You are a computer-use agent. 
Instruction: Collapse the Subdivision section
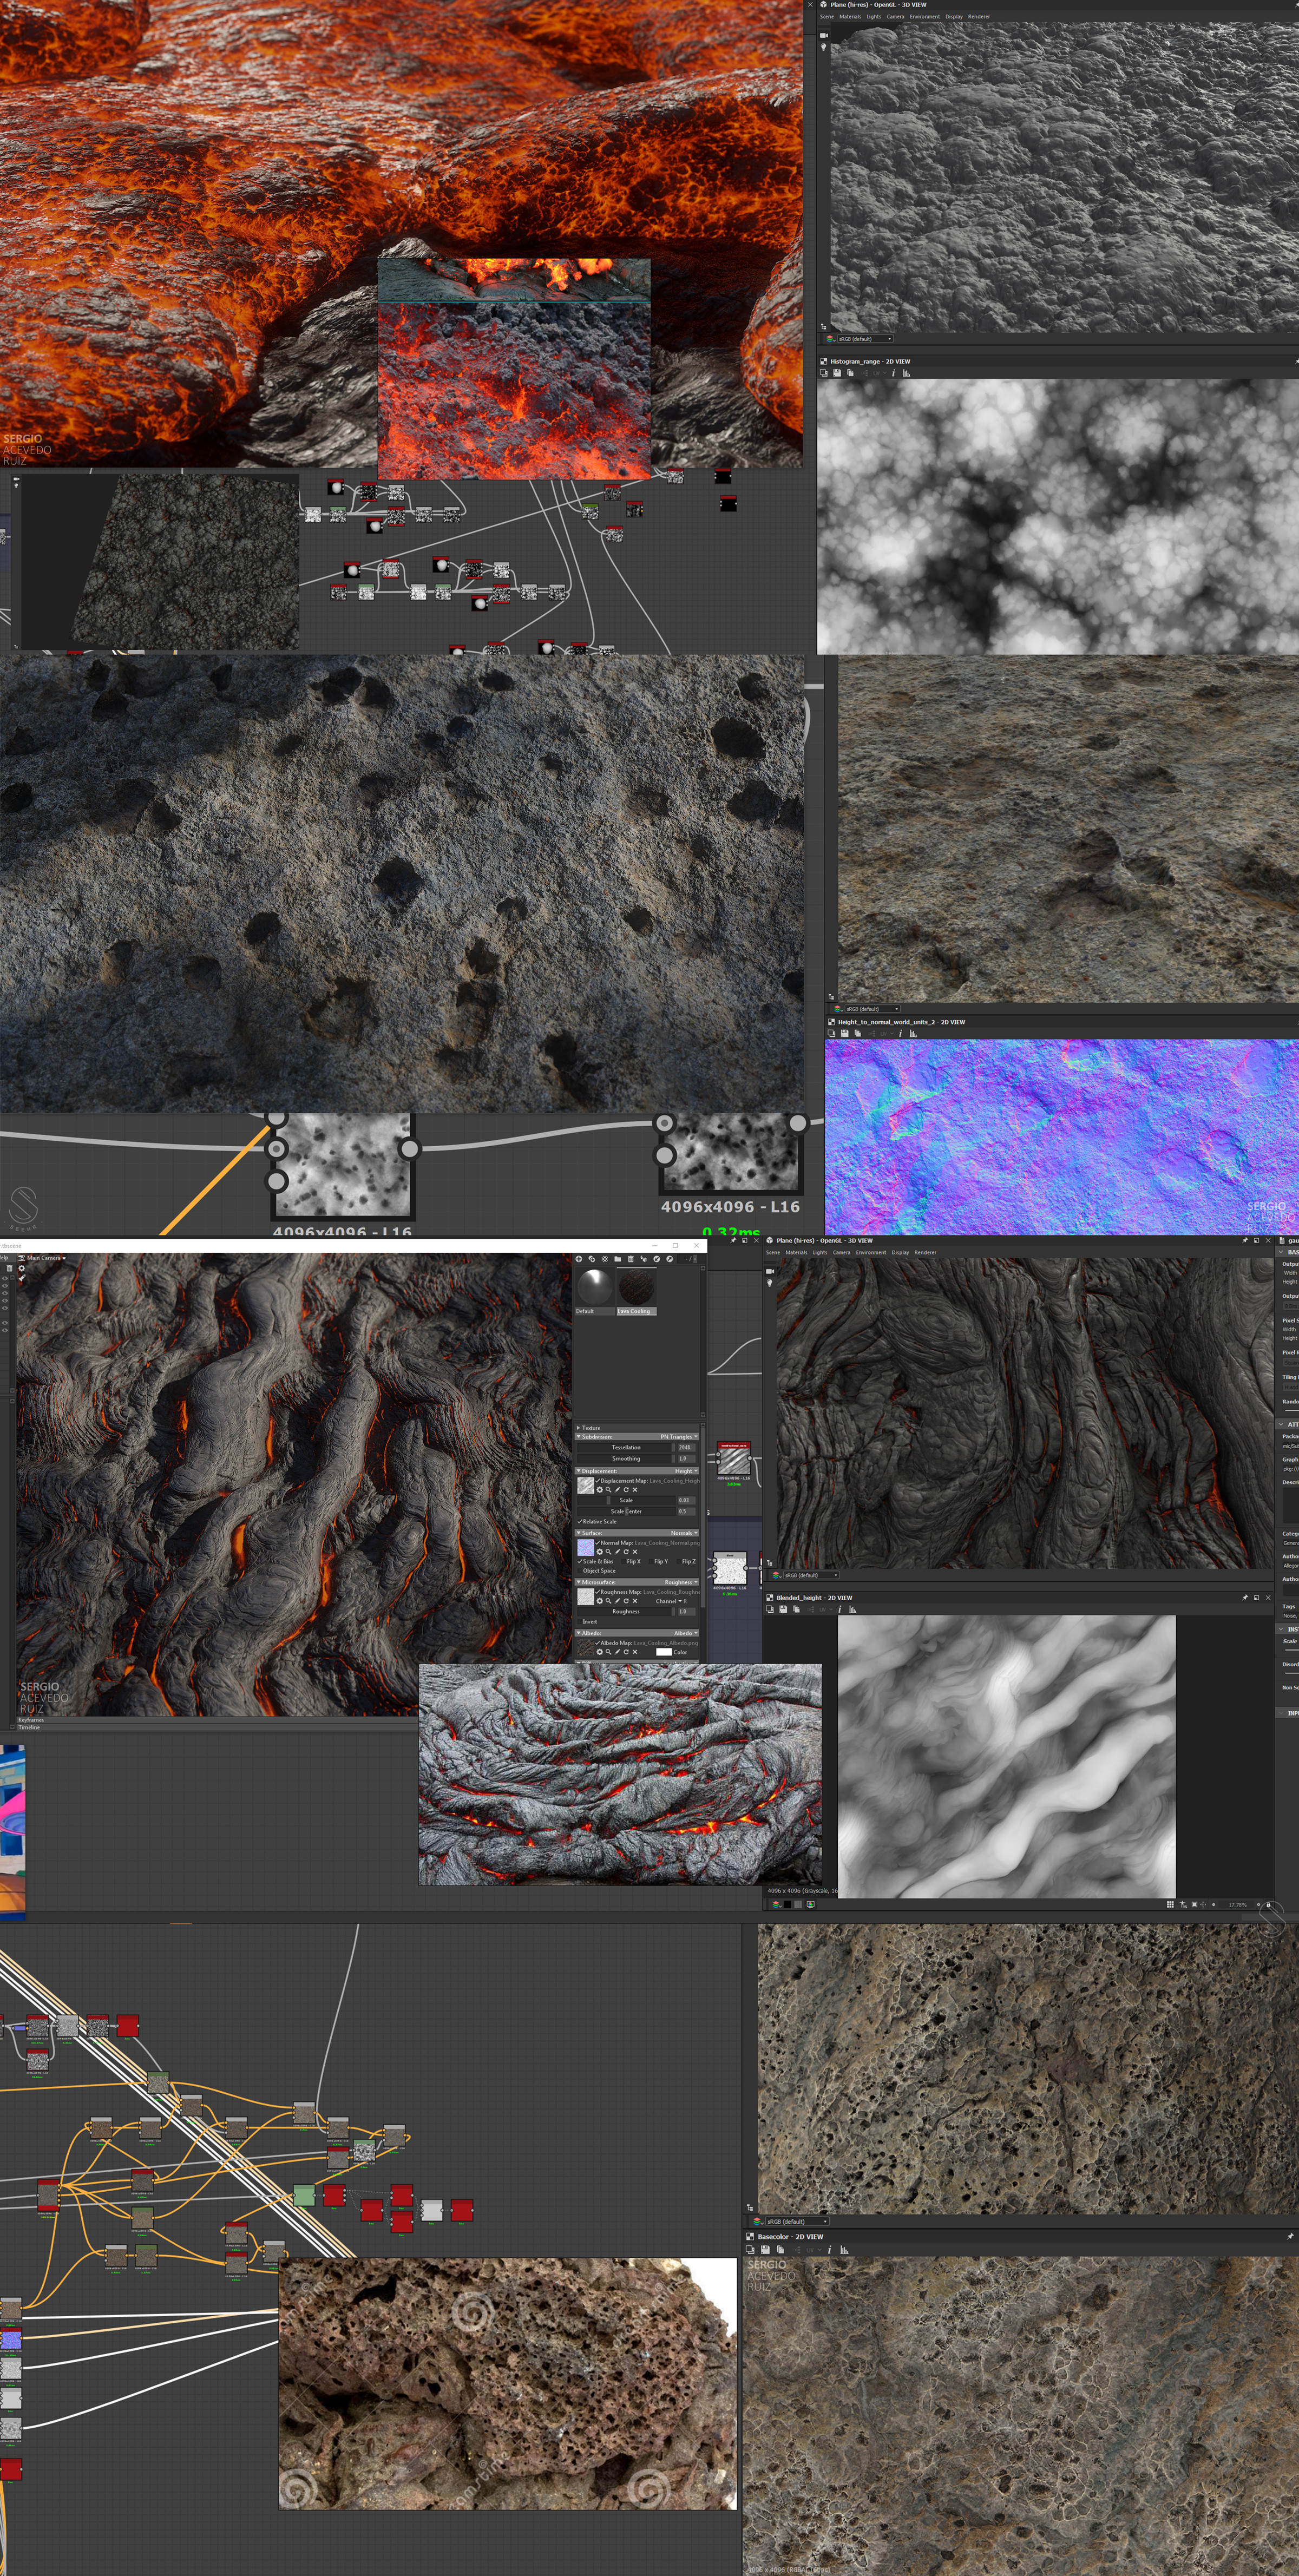[x=579, y=1437]
